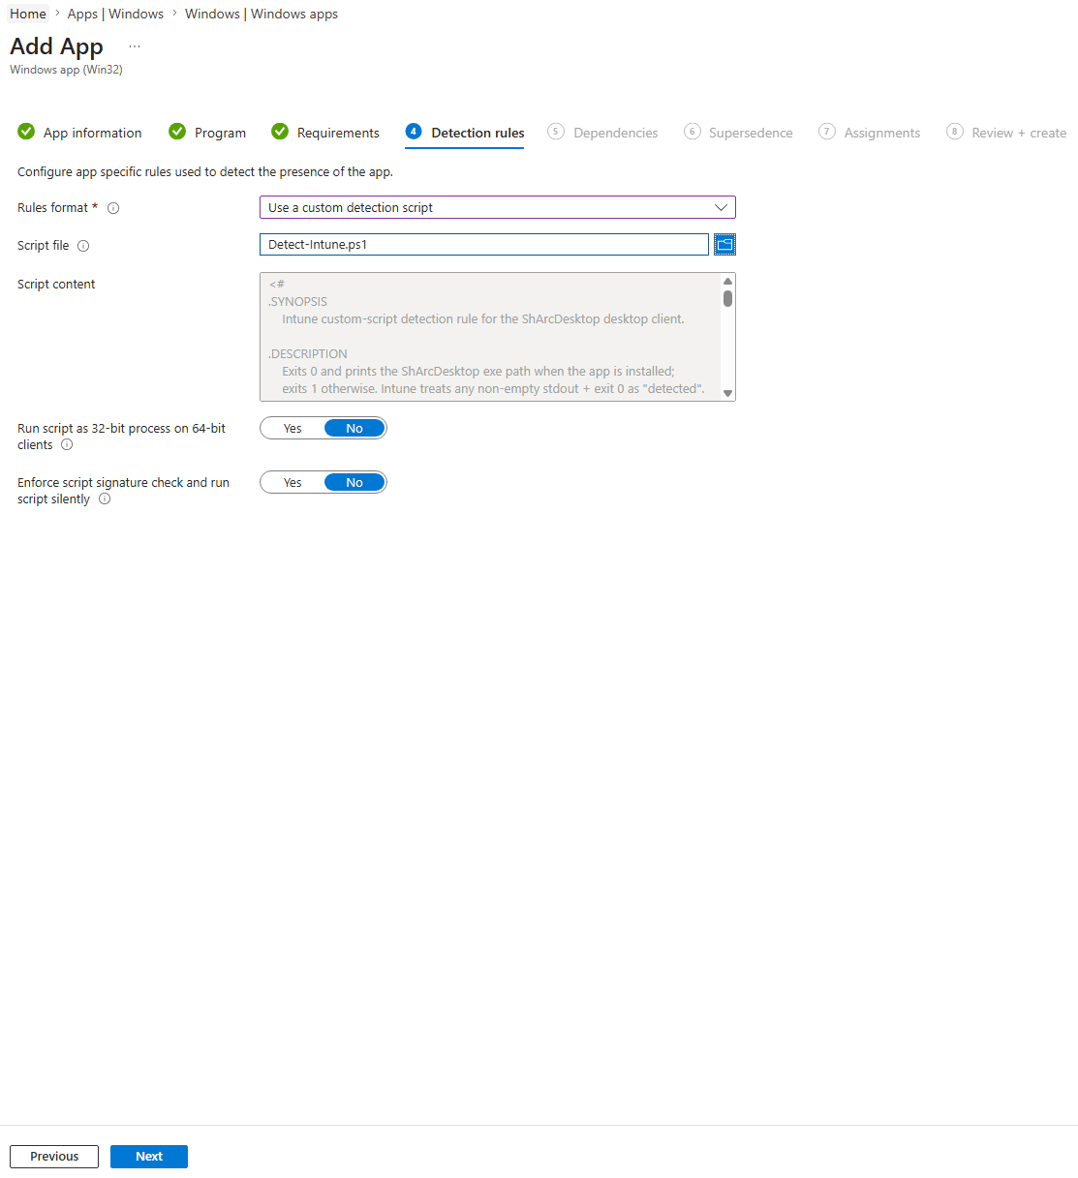Set Enforce script signature check to Yes
Screen dimensions: 1078x1178
coord(292,482)
